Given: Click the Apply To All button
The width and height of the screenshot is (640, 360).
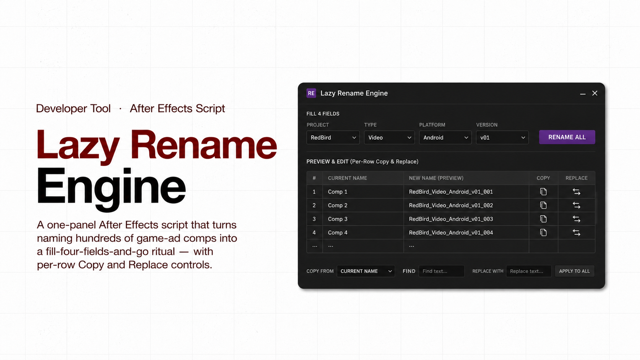Looking at the screenshot, I should (574, 271).
